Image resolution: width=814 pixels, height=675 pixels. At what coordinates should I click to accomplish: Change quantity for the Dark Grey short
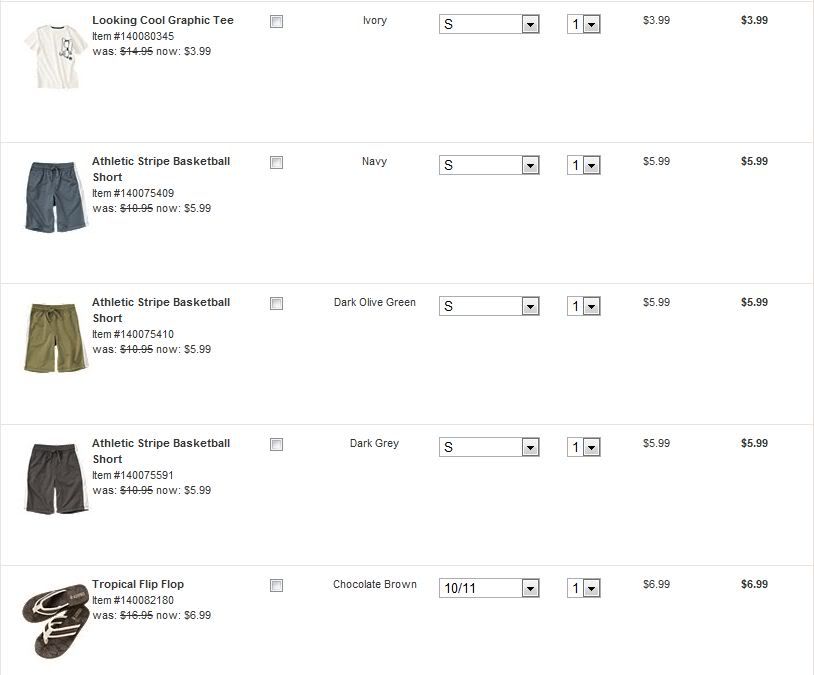tap(583, 447)
